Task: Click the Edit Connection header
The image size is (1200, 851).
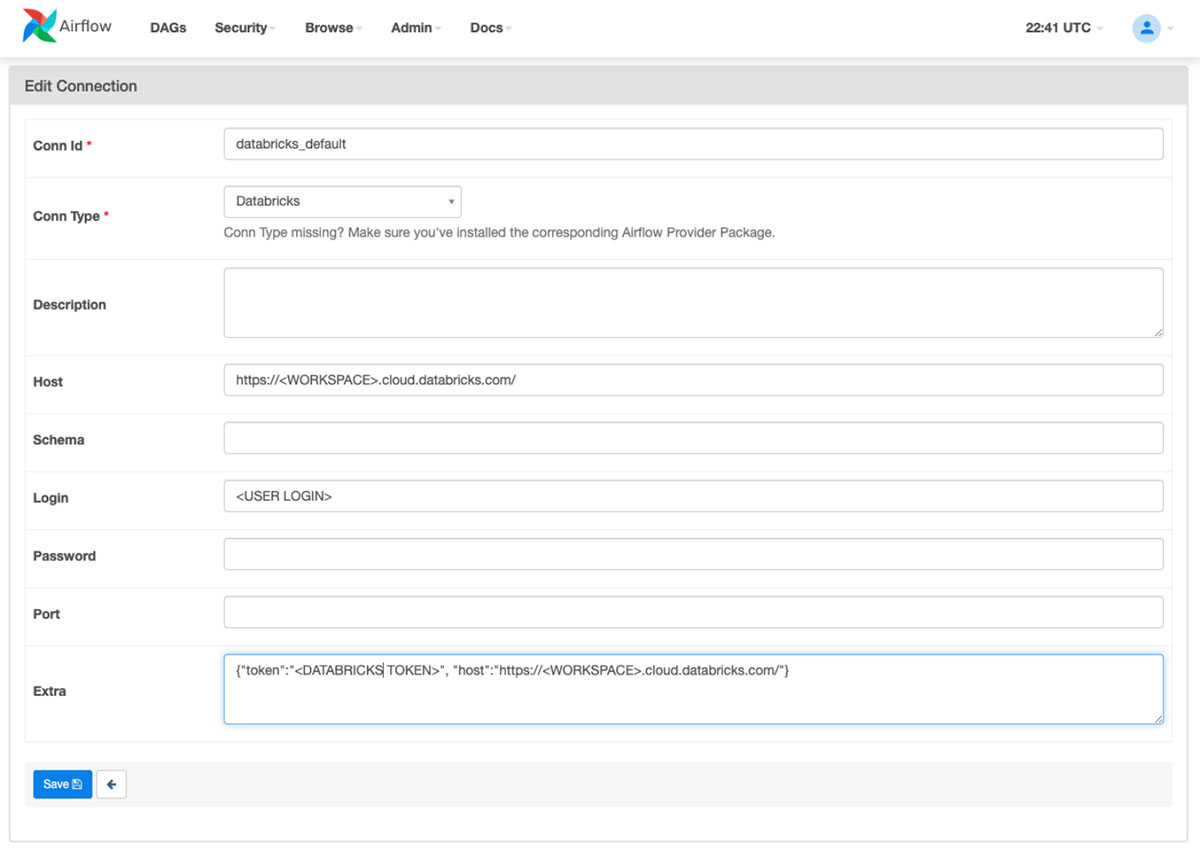Action: point(80,86)
